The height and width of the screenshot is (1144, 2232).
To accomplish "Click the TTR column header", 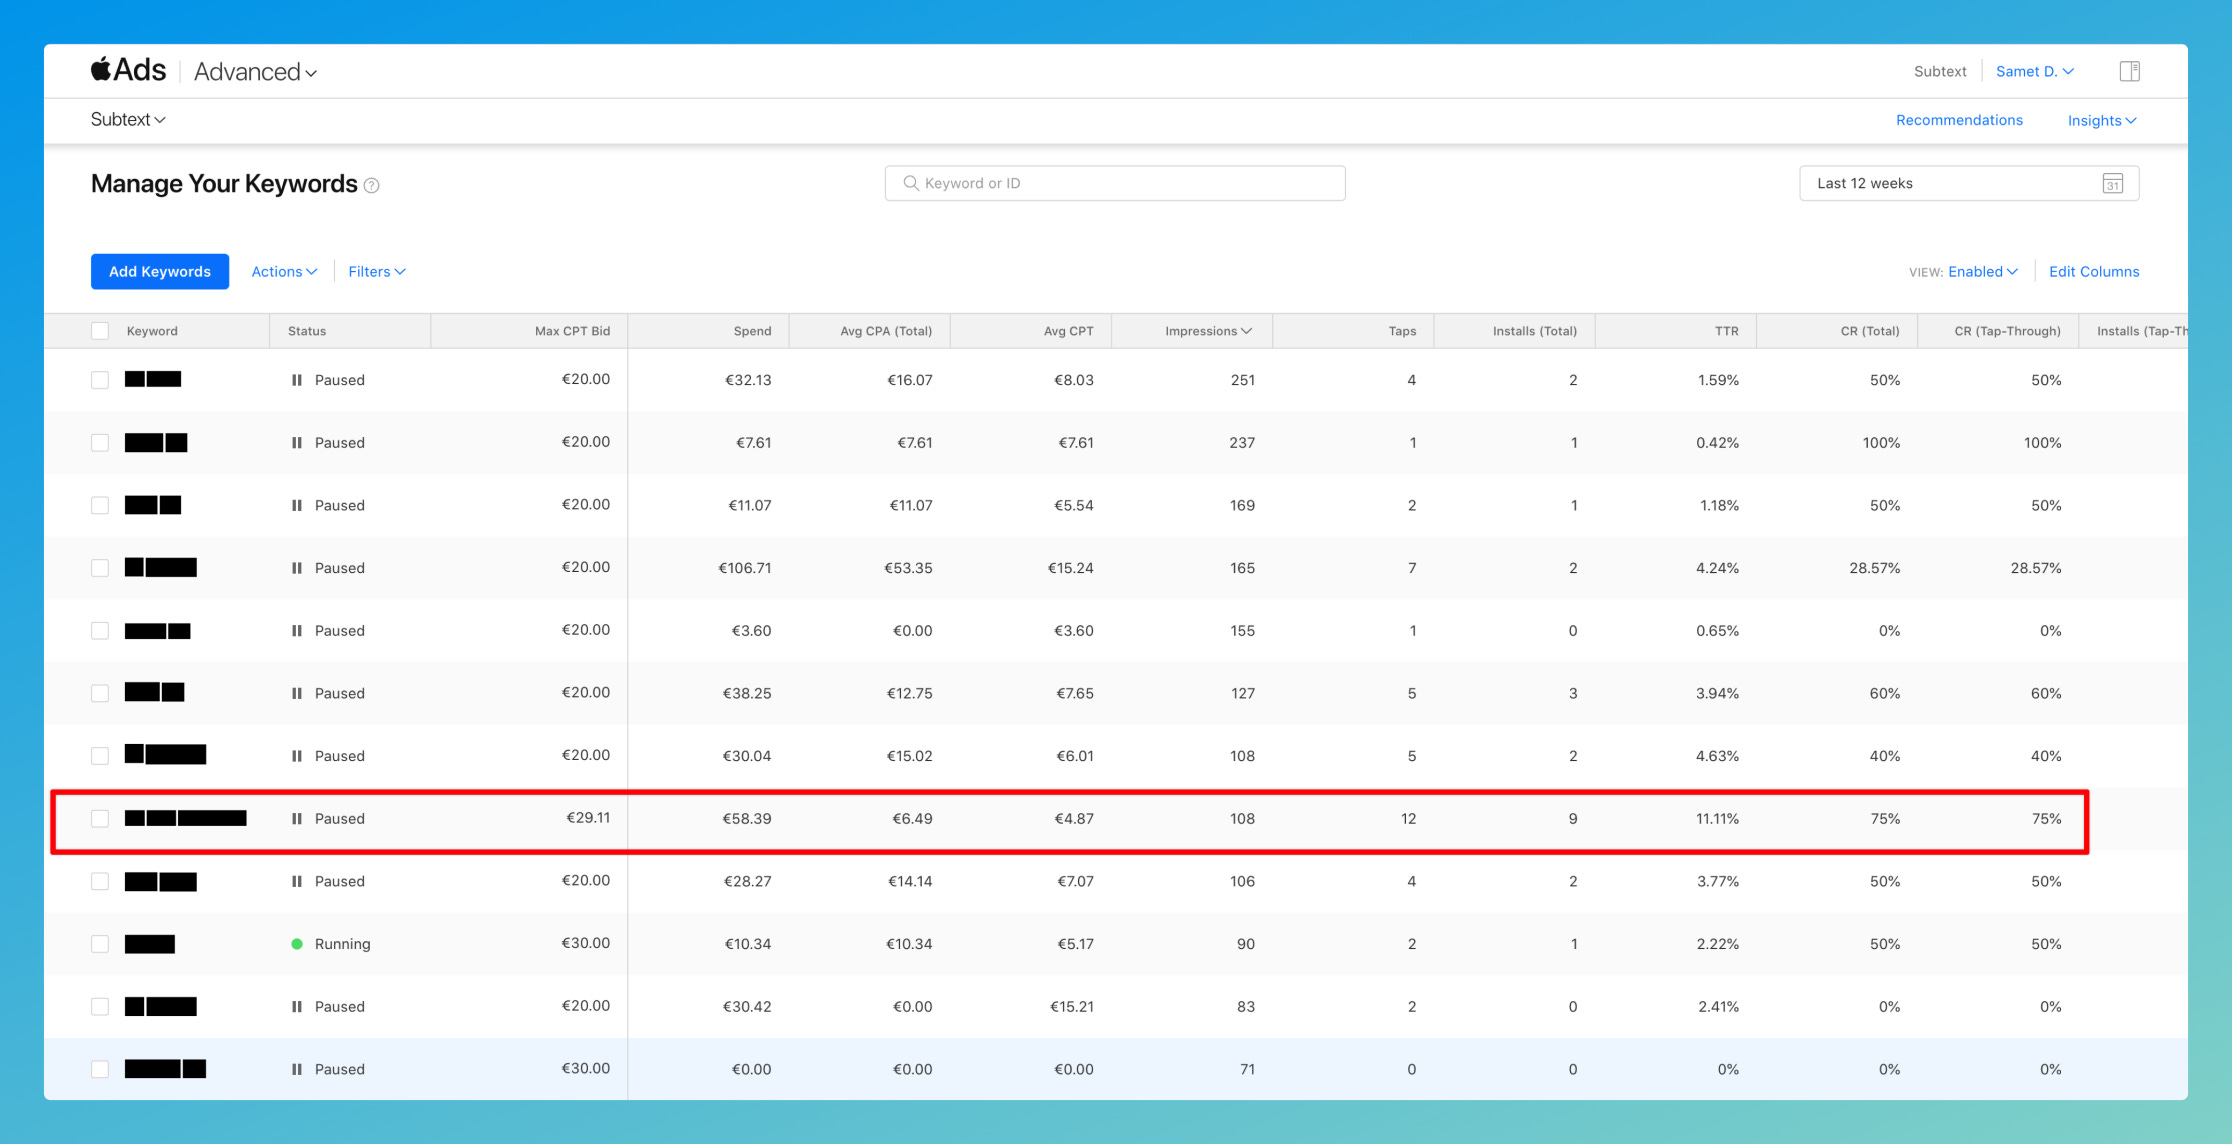I will click(1727, 331).
